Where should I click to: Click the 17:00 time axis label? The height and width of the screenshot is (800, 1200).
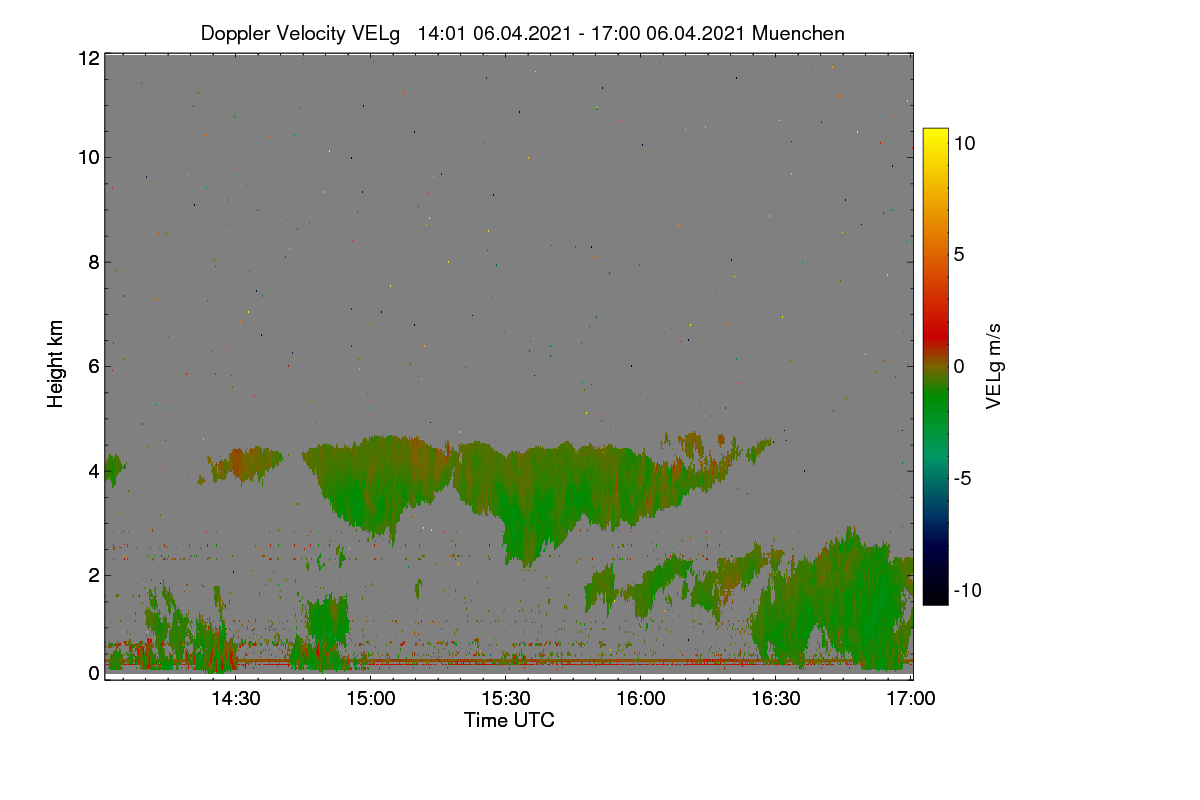(x=911, y=700)
